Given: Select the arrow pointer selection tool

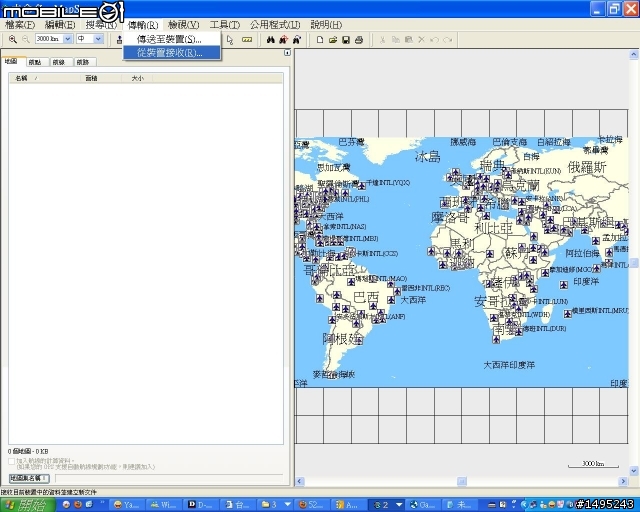Looking at the screenshot, I should [230, 40].
